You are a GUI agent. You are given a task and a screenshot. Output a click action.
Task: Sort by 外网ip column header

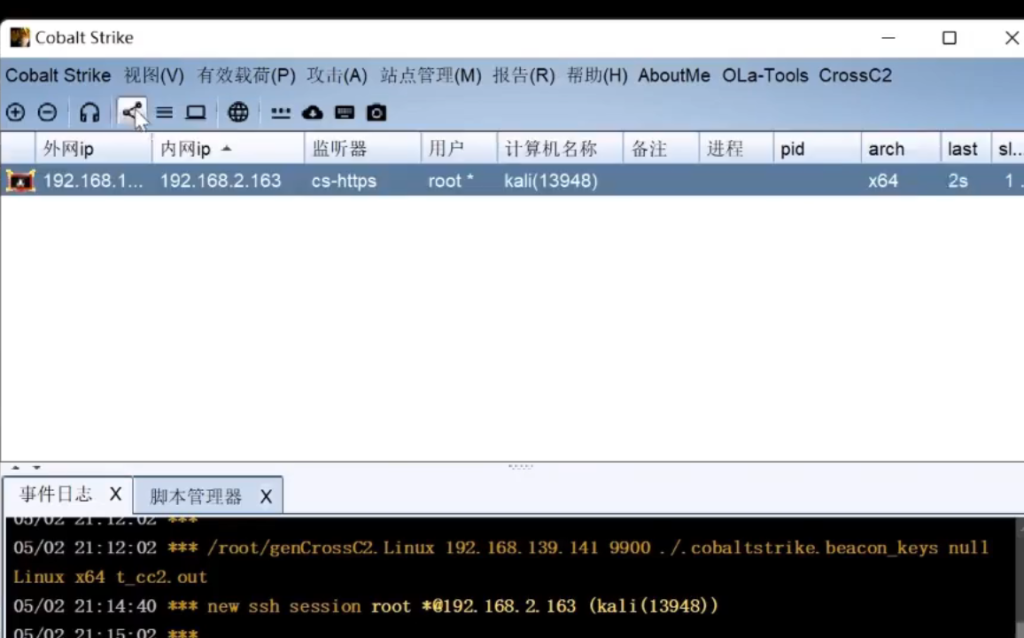(93, 149)
